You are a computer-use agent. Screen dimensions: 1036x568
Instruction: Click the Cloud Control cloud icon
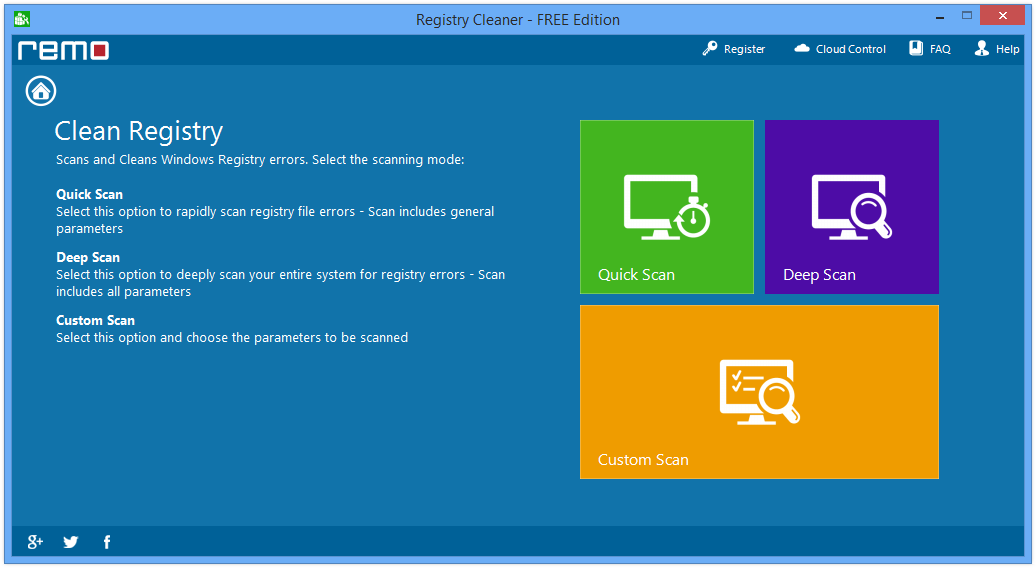801,48
